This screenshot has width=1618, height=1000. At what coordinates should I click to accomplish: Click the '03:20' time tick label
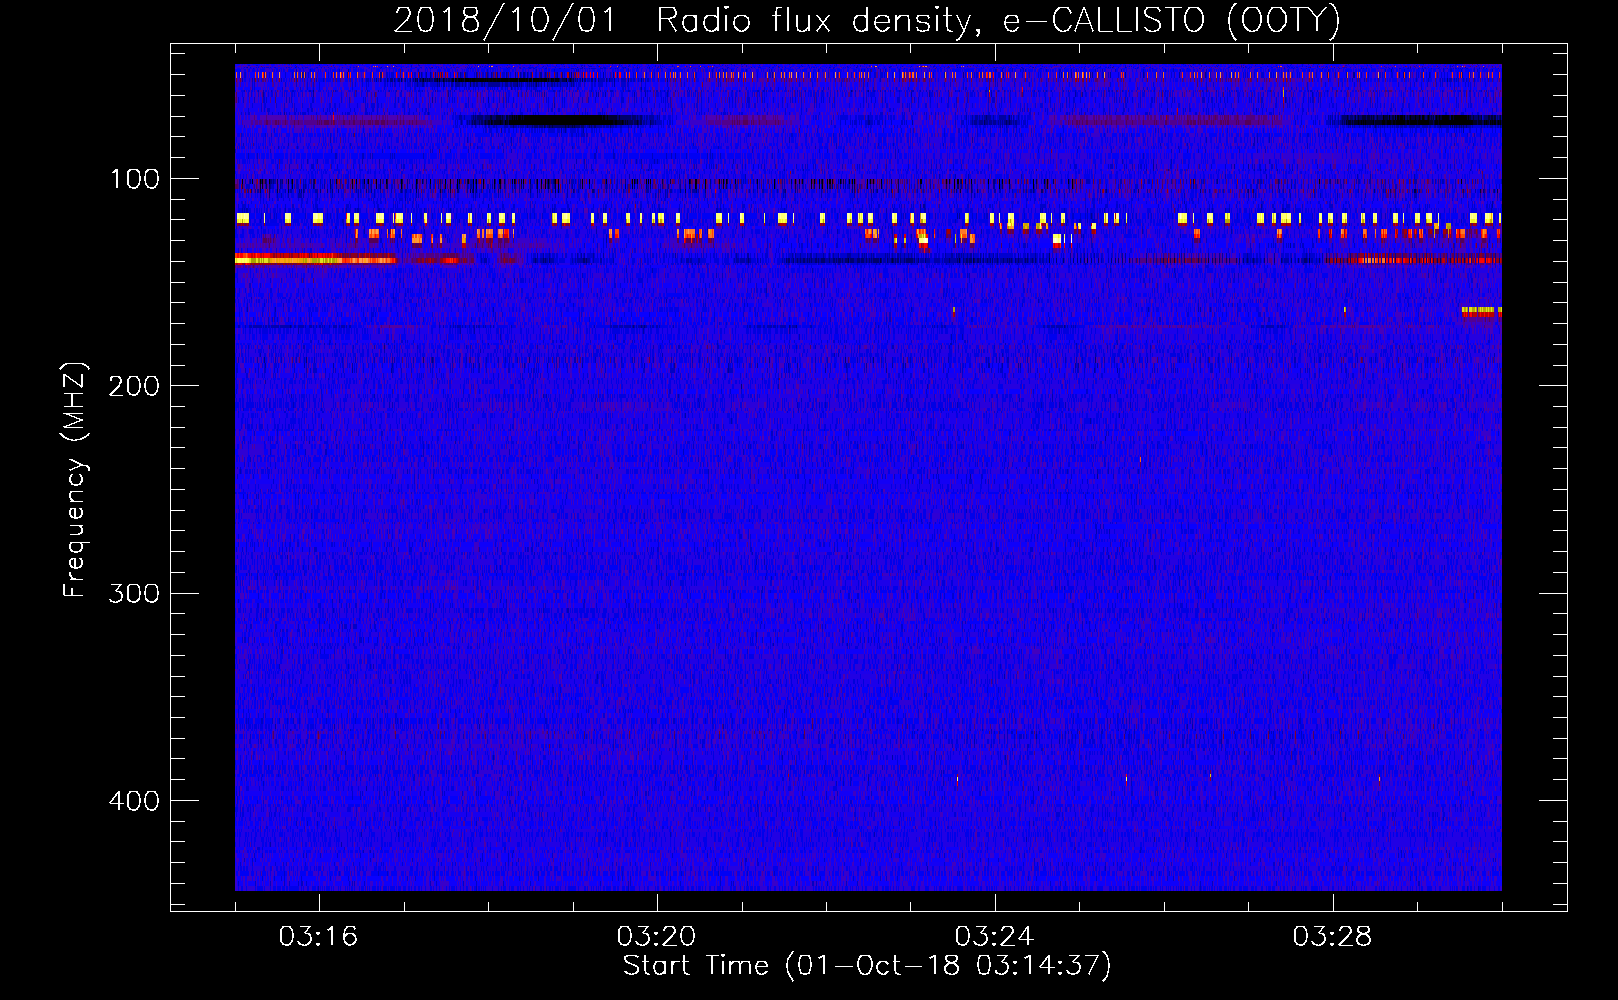click(x=656, y=937)
